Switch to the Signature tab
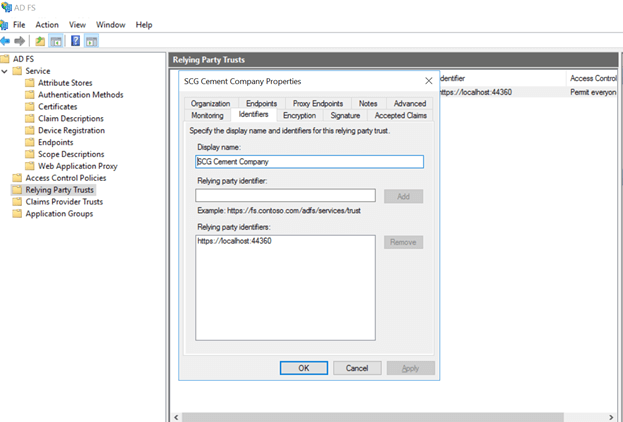 click(x=345, y=115)
